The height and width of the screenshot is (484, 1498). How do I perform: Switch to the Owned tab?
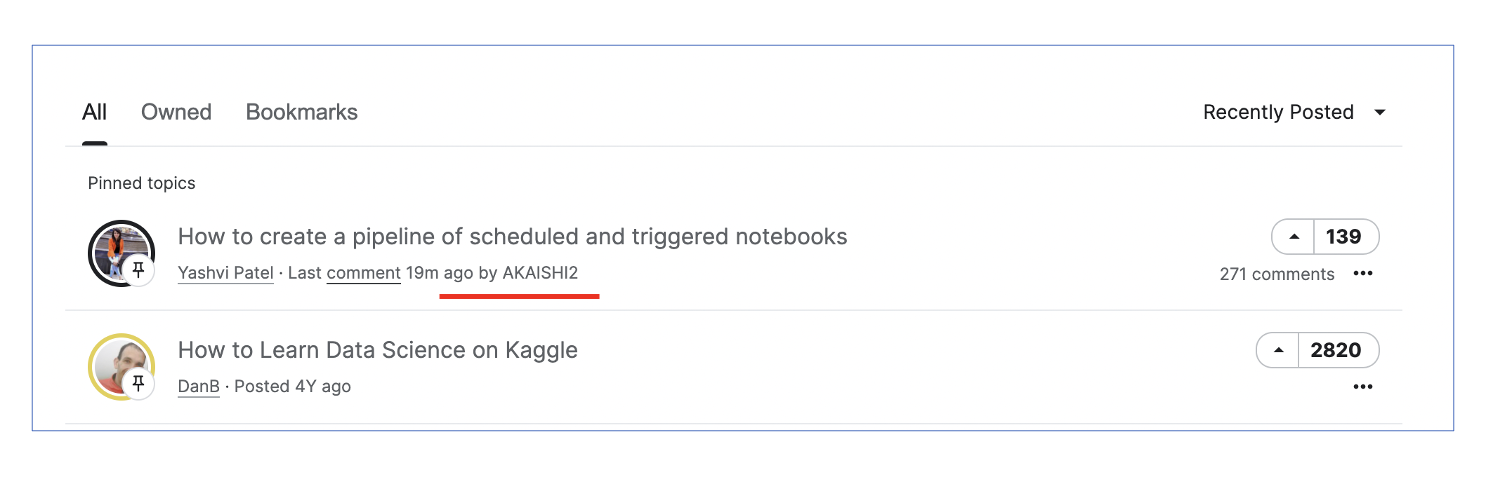[x=176, y=112]
